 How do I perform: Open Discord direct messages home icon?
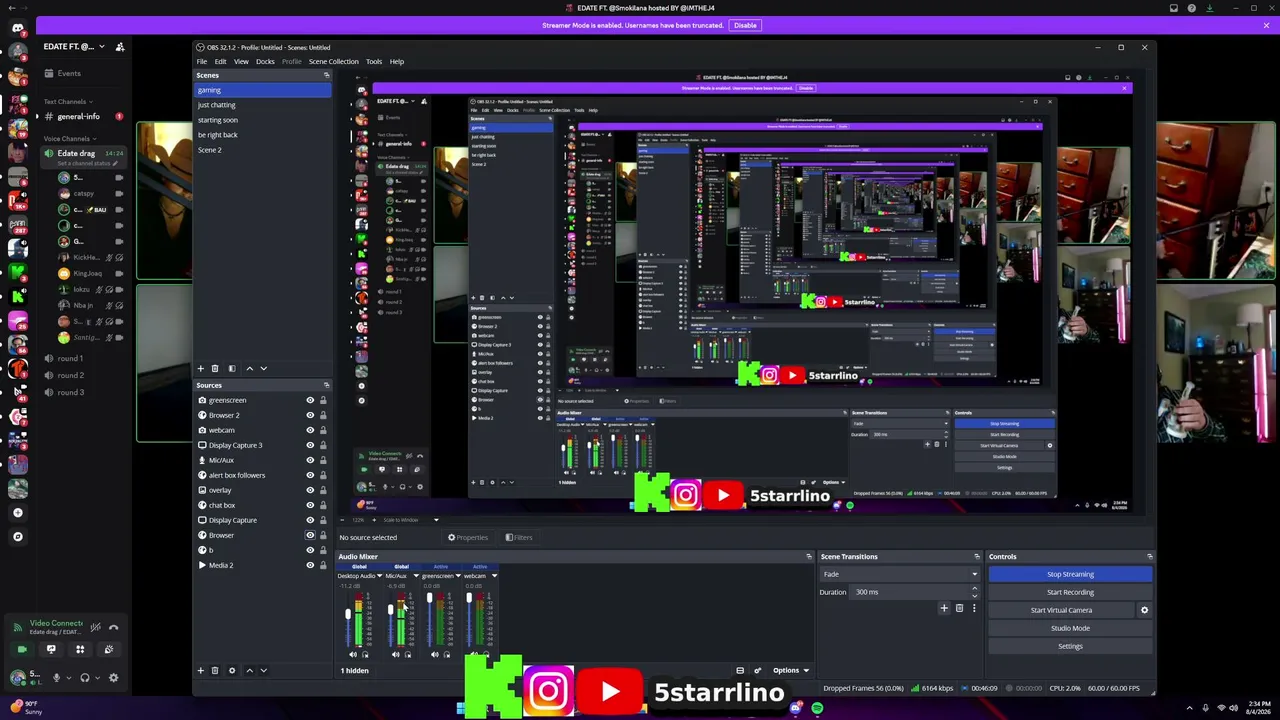(x=17, y=28)
